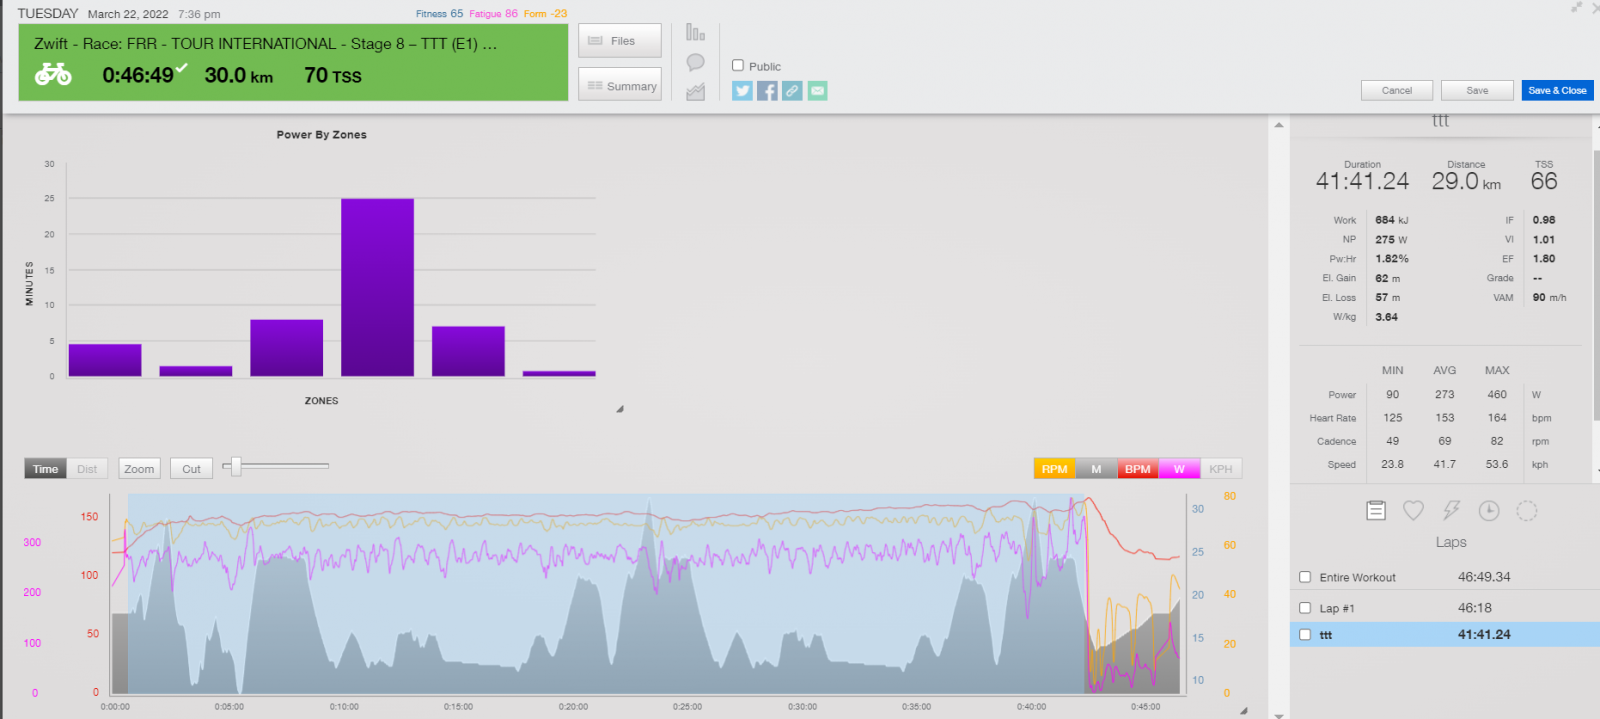Screen dimensions: 1600x719
Task: Open the comments speech bubble icon
Action: 695,63
